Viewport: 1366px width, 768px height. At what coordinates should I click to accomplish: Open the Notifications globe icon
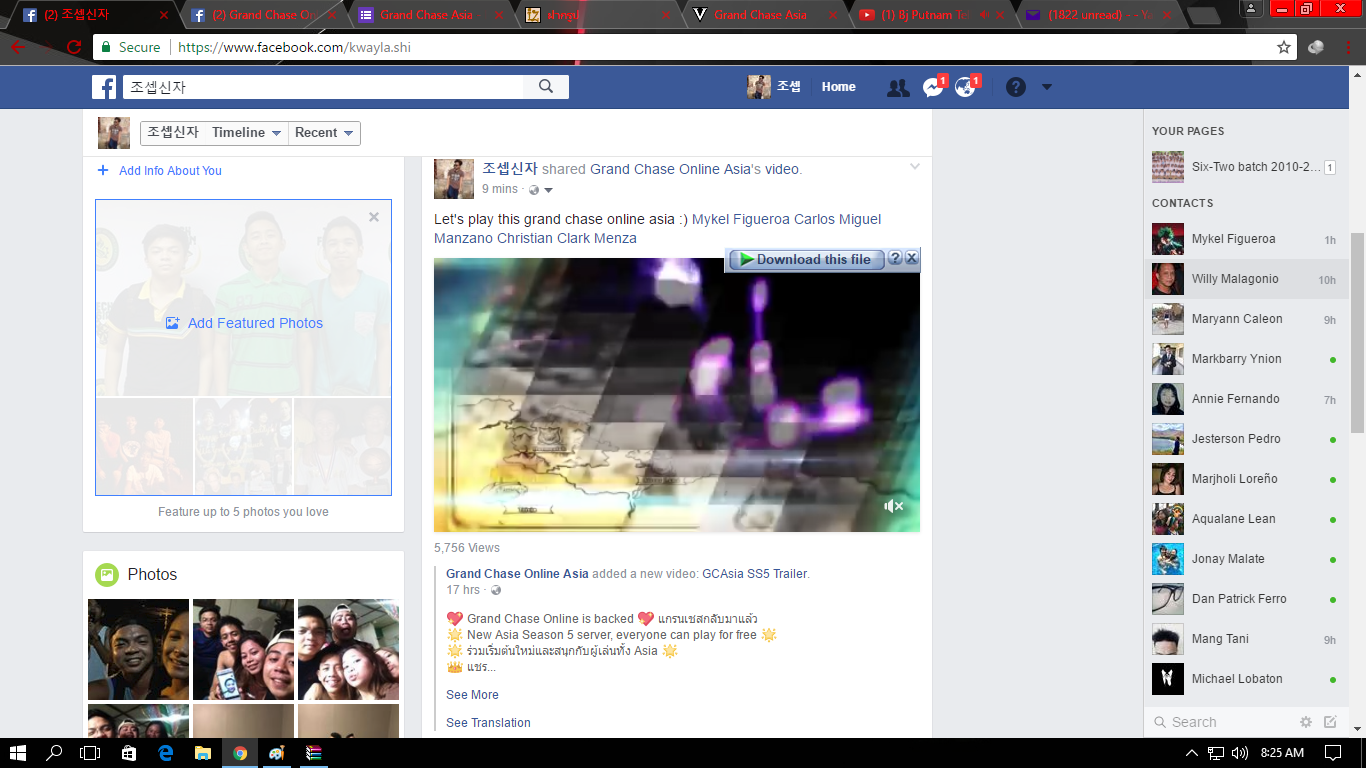(x=966, y=87)
